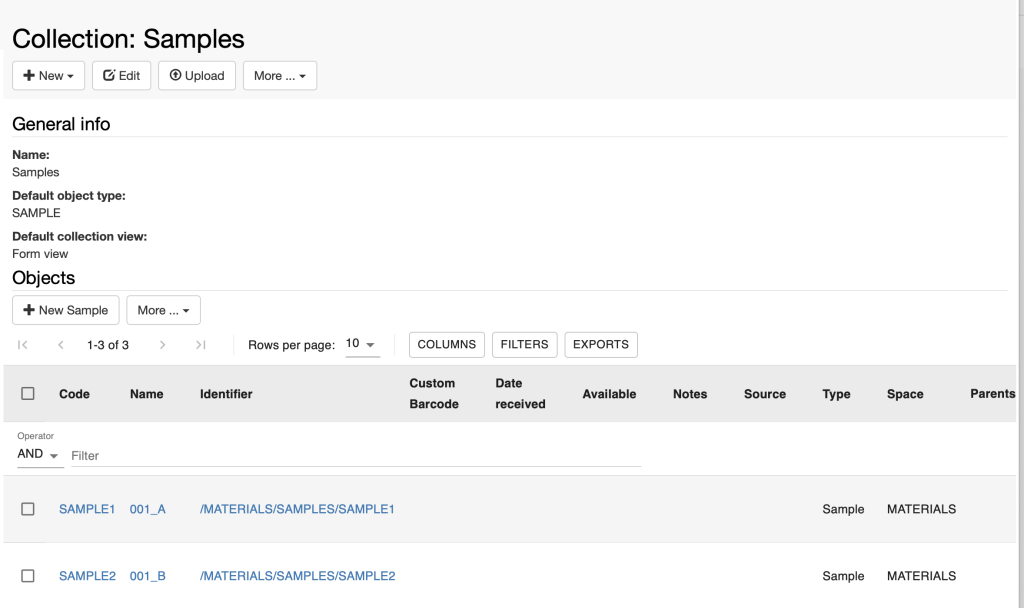Click the Upload button
Viewport: 1024px width, 608px height.
197,76
